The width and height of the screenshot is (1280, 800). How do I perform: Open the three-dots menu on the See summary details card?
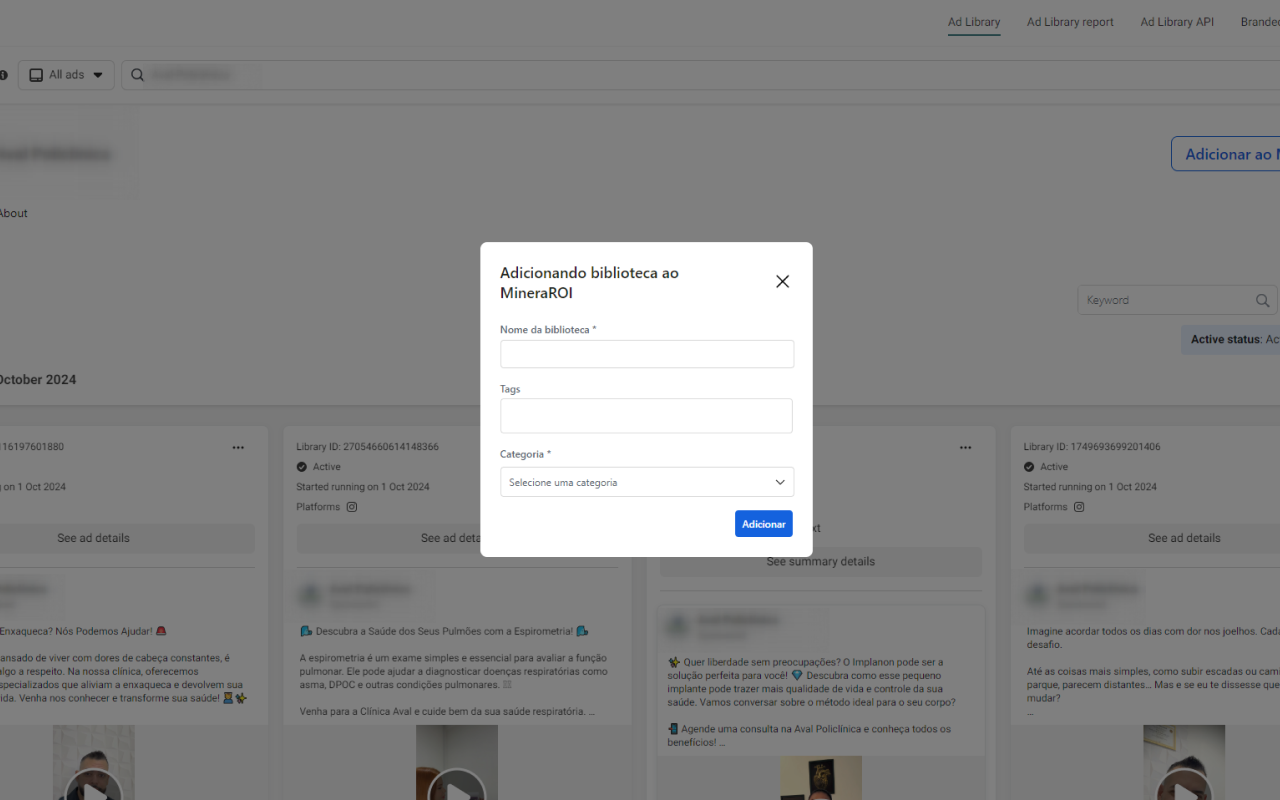tap(965, 447)
